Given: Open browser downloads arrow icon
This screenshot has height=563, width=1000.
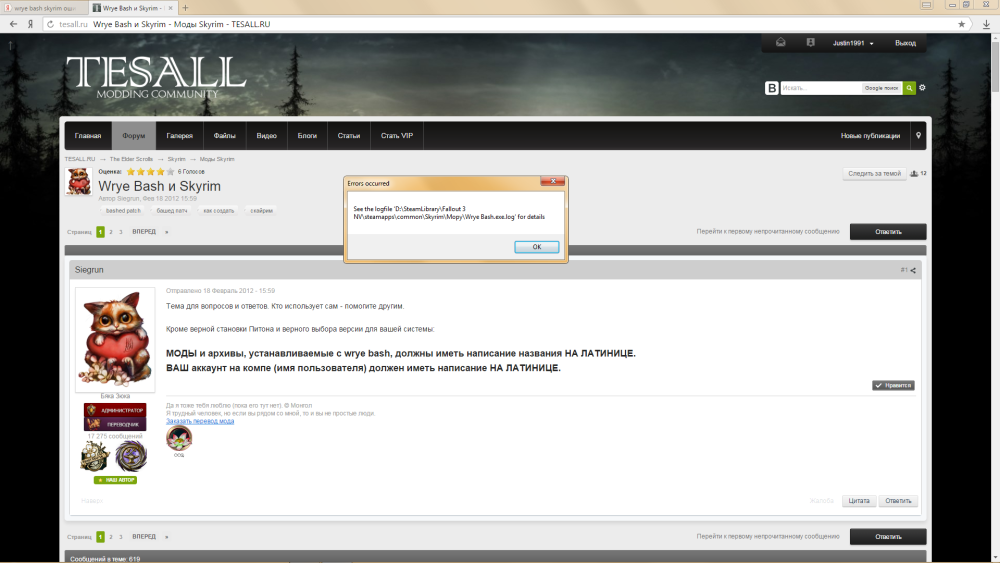Looking at the screenshot, I should point(986,24).
